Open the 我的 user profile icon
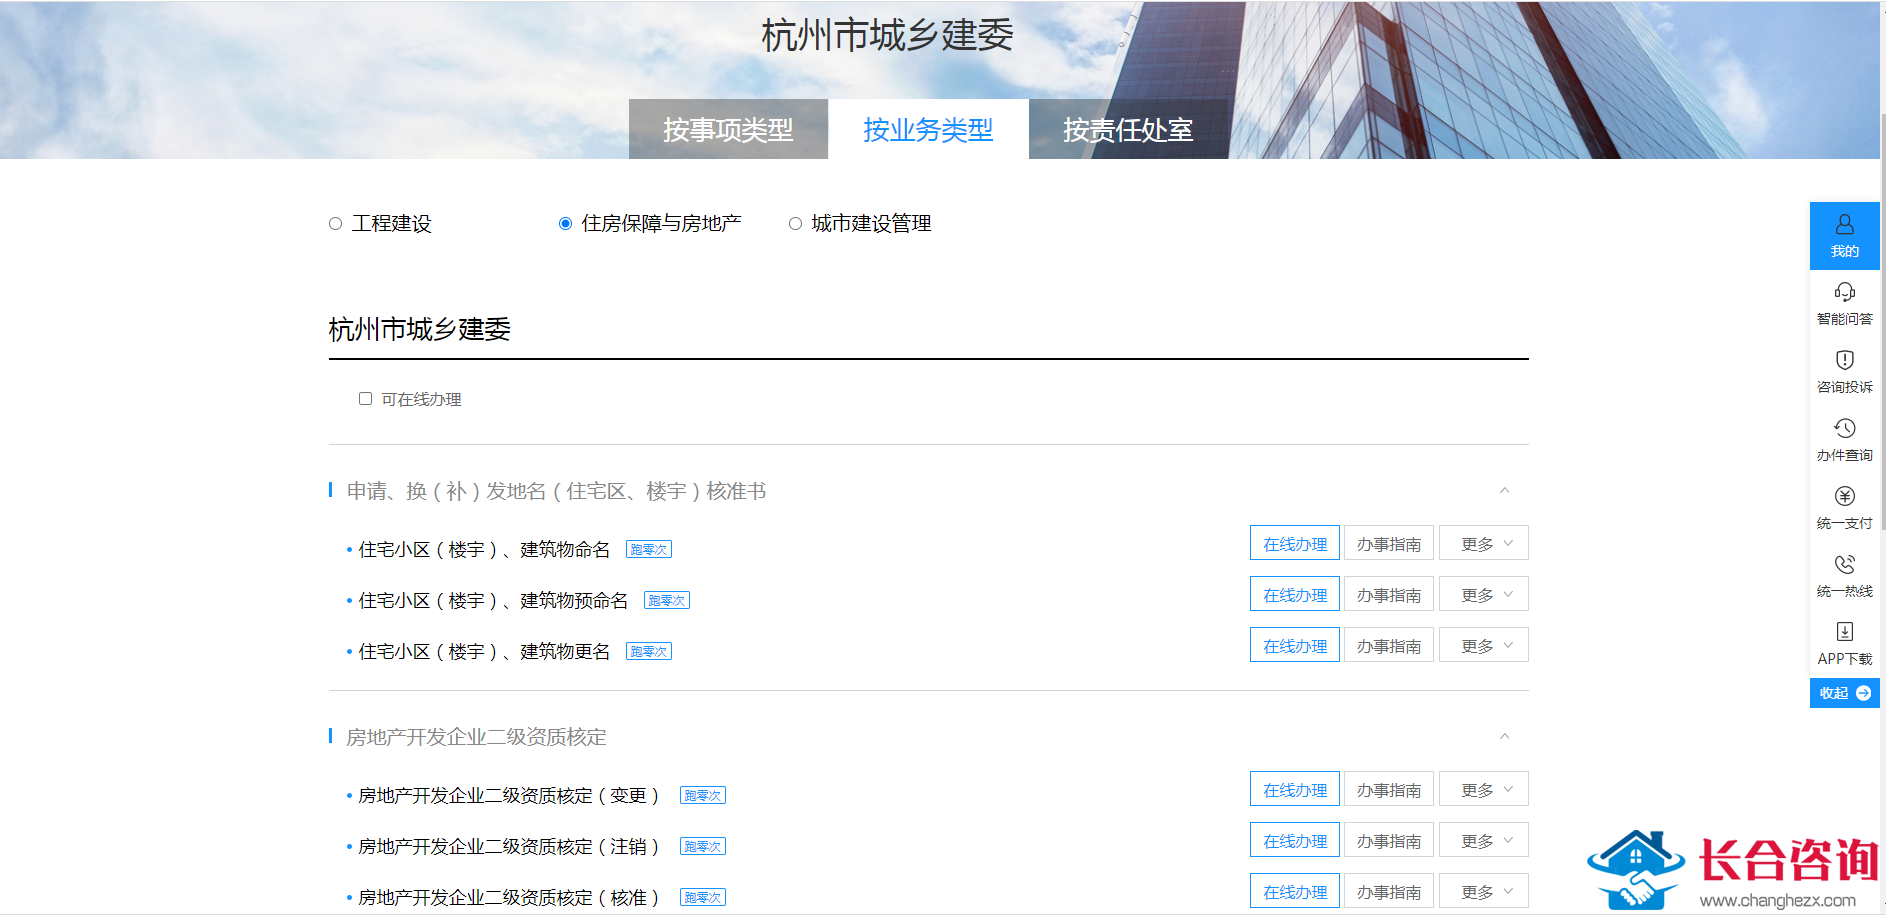The height and width of the screenshot is (915, 1886). (x=1844, y=225)
